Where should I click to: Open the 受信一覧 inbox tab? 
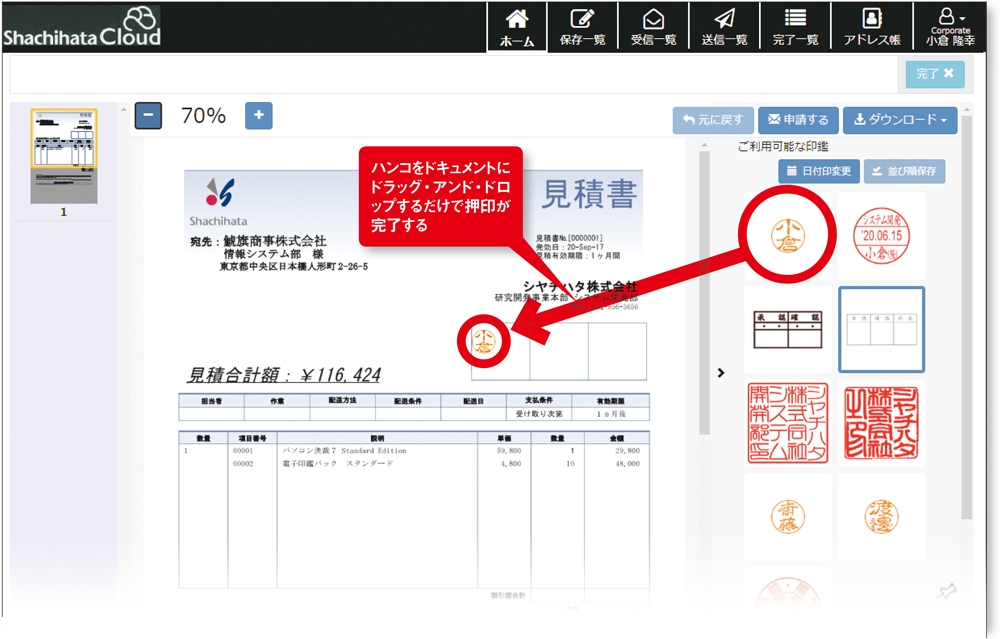(x=653, y=28)
